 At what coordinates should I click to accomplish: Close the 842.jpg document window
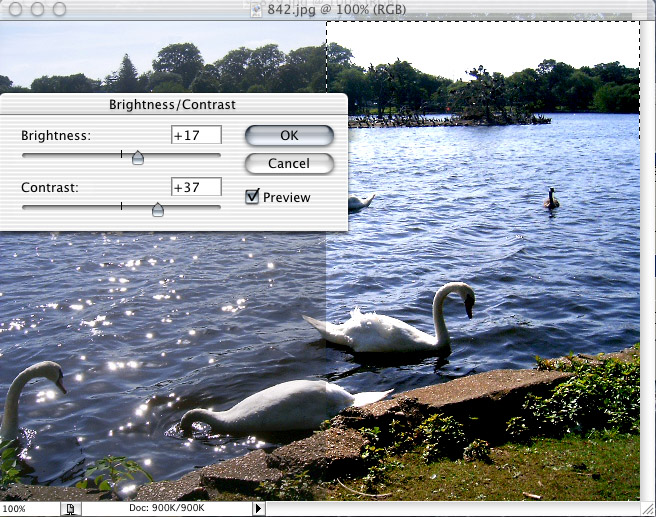tap(14, 9)
